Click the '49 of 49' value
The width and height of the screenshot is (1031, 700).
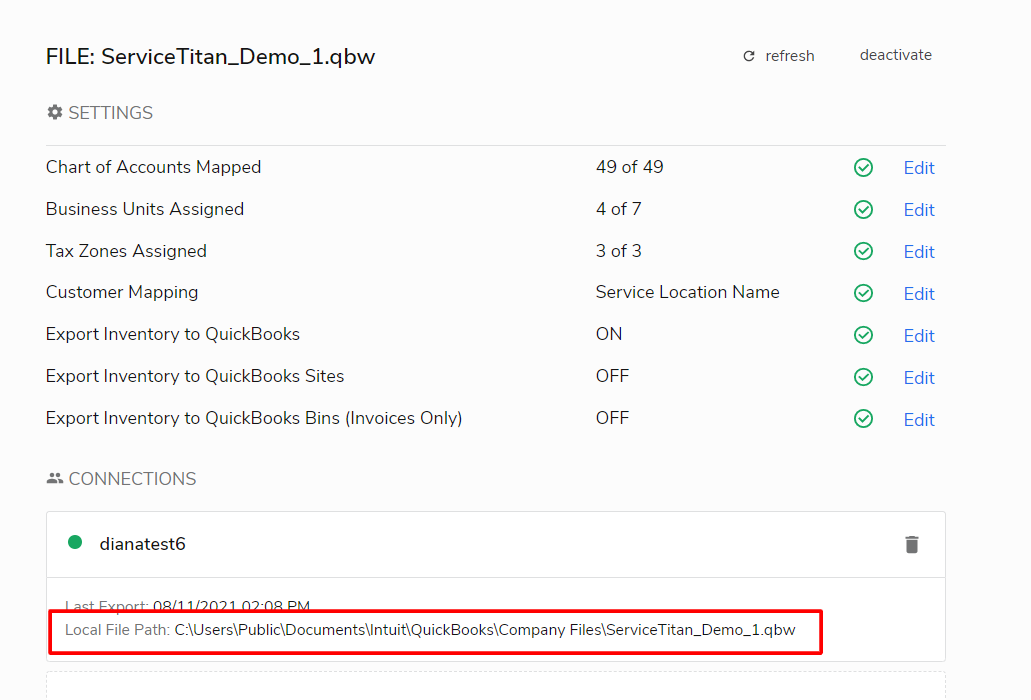629,167
